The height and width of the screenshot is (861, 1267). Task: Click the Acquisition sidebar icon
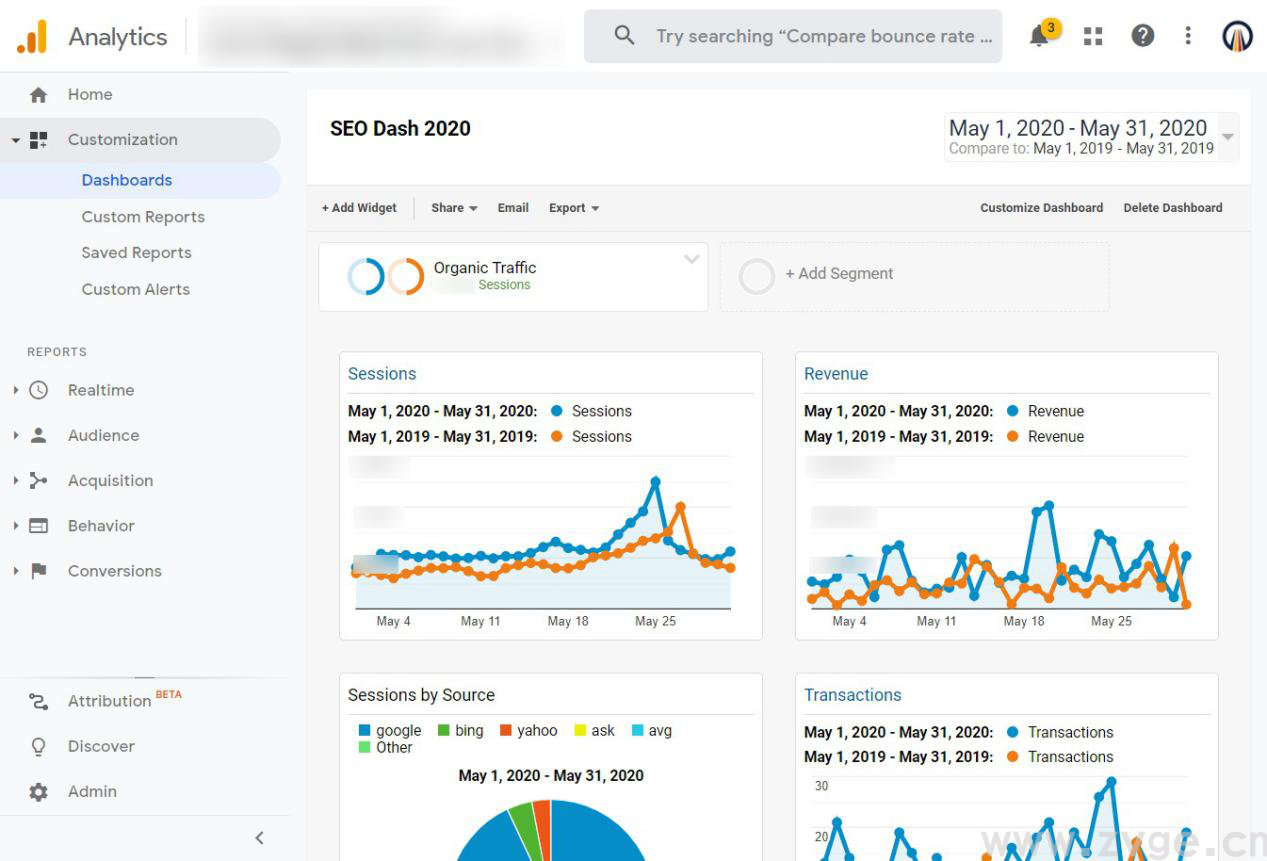tap(38, 480)
